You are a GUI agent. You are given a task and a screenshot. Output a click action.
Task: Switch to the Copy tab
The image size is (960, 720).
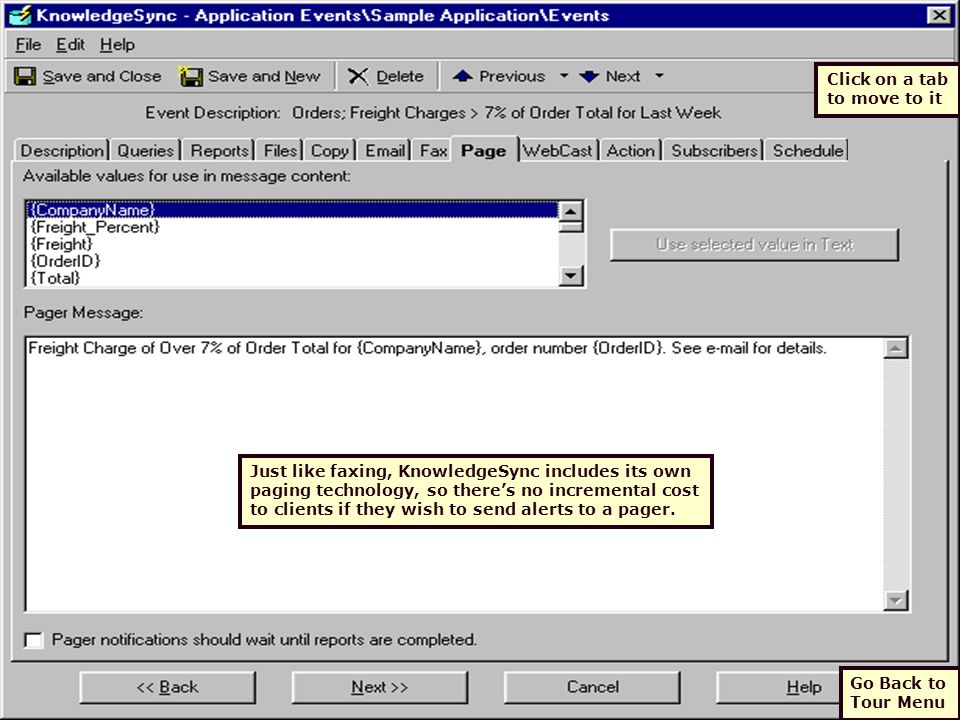coord(329,151)
